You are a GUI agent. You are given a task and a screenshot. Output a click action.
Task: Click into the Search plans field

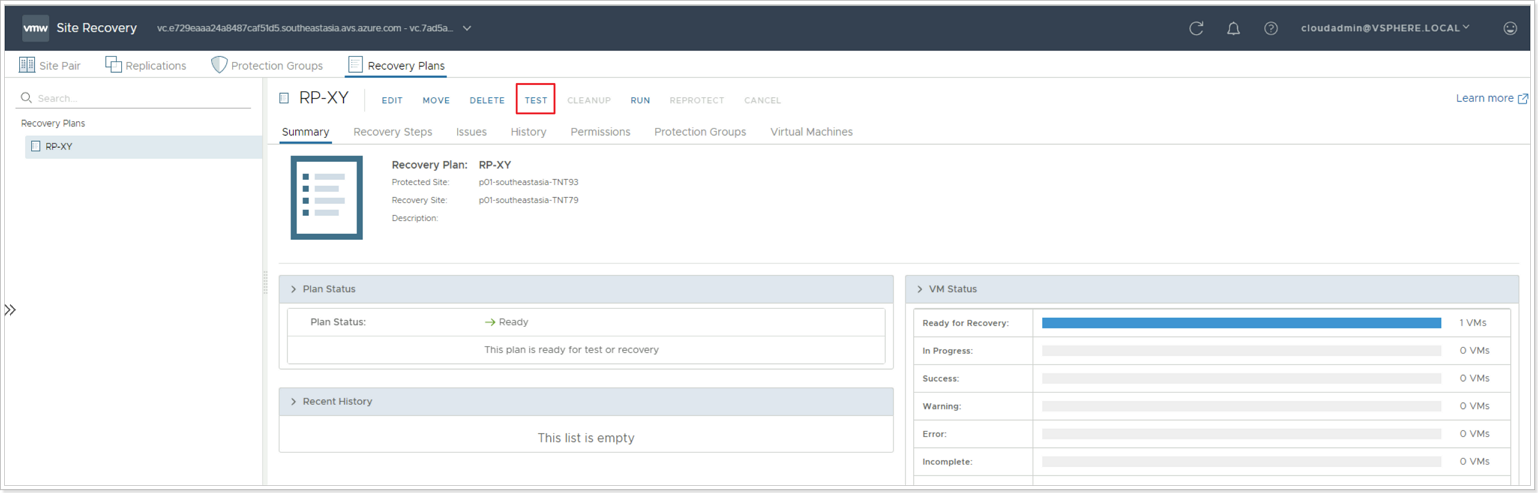click(136, 98)
